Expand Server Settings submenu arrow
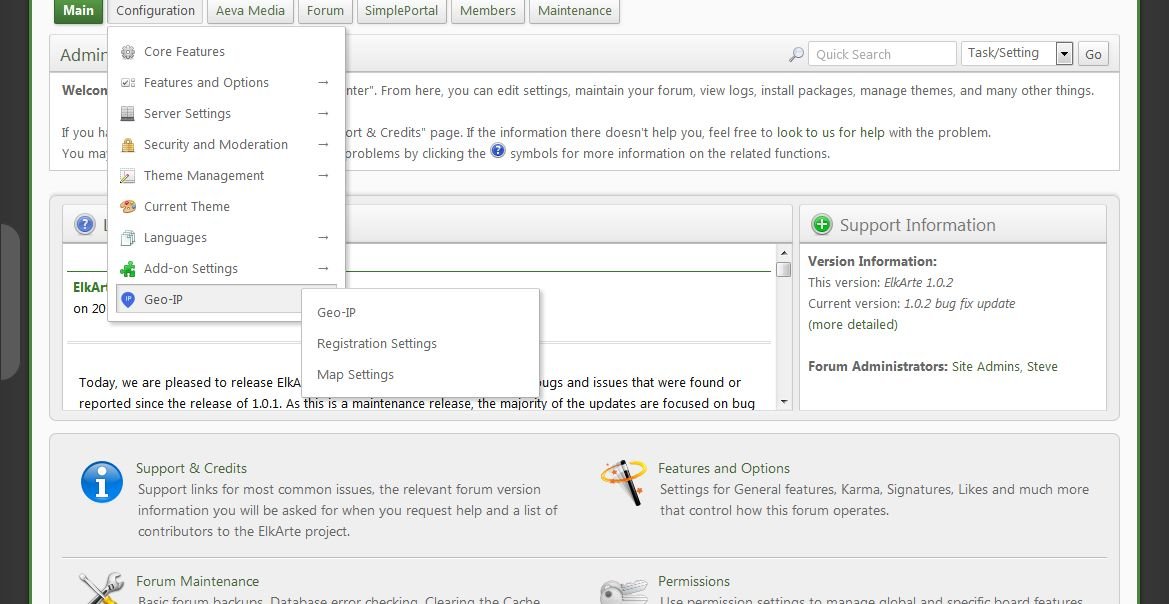 coord(323,113)
